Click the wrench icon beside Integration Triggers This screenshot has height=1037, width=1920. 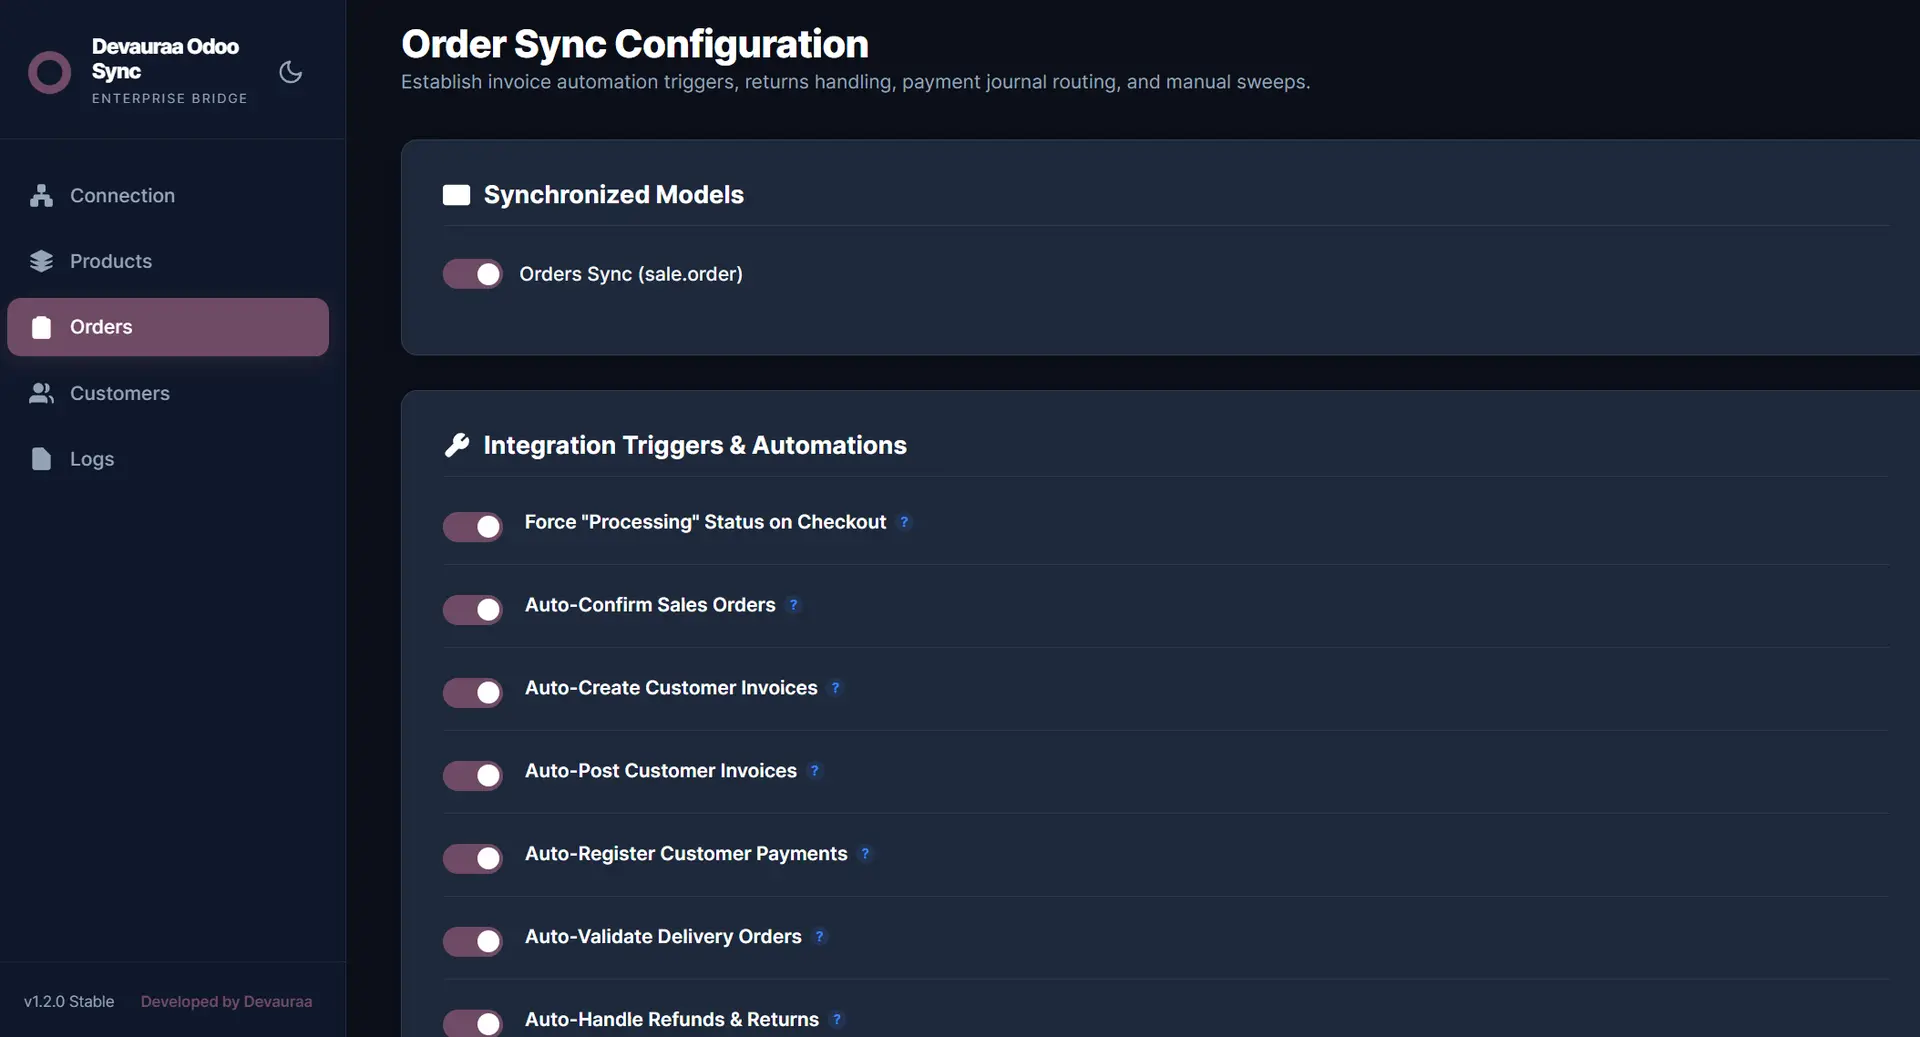[456, 445]
